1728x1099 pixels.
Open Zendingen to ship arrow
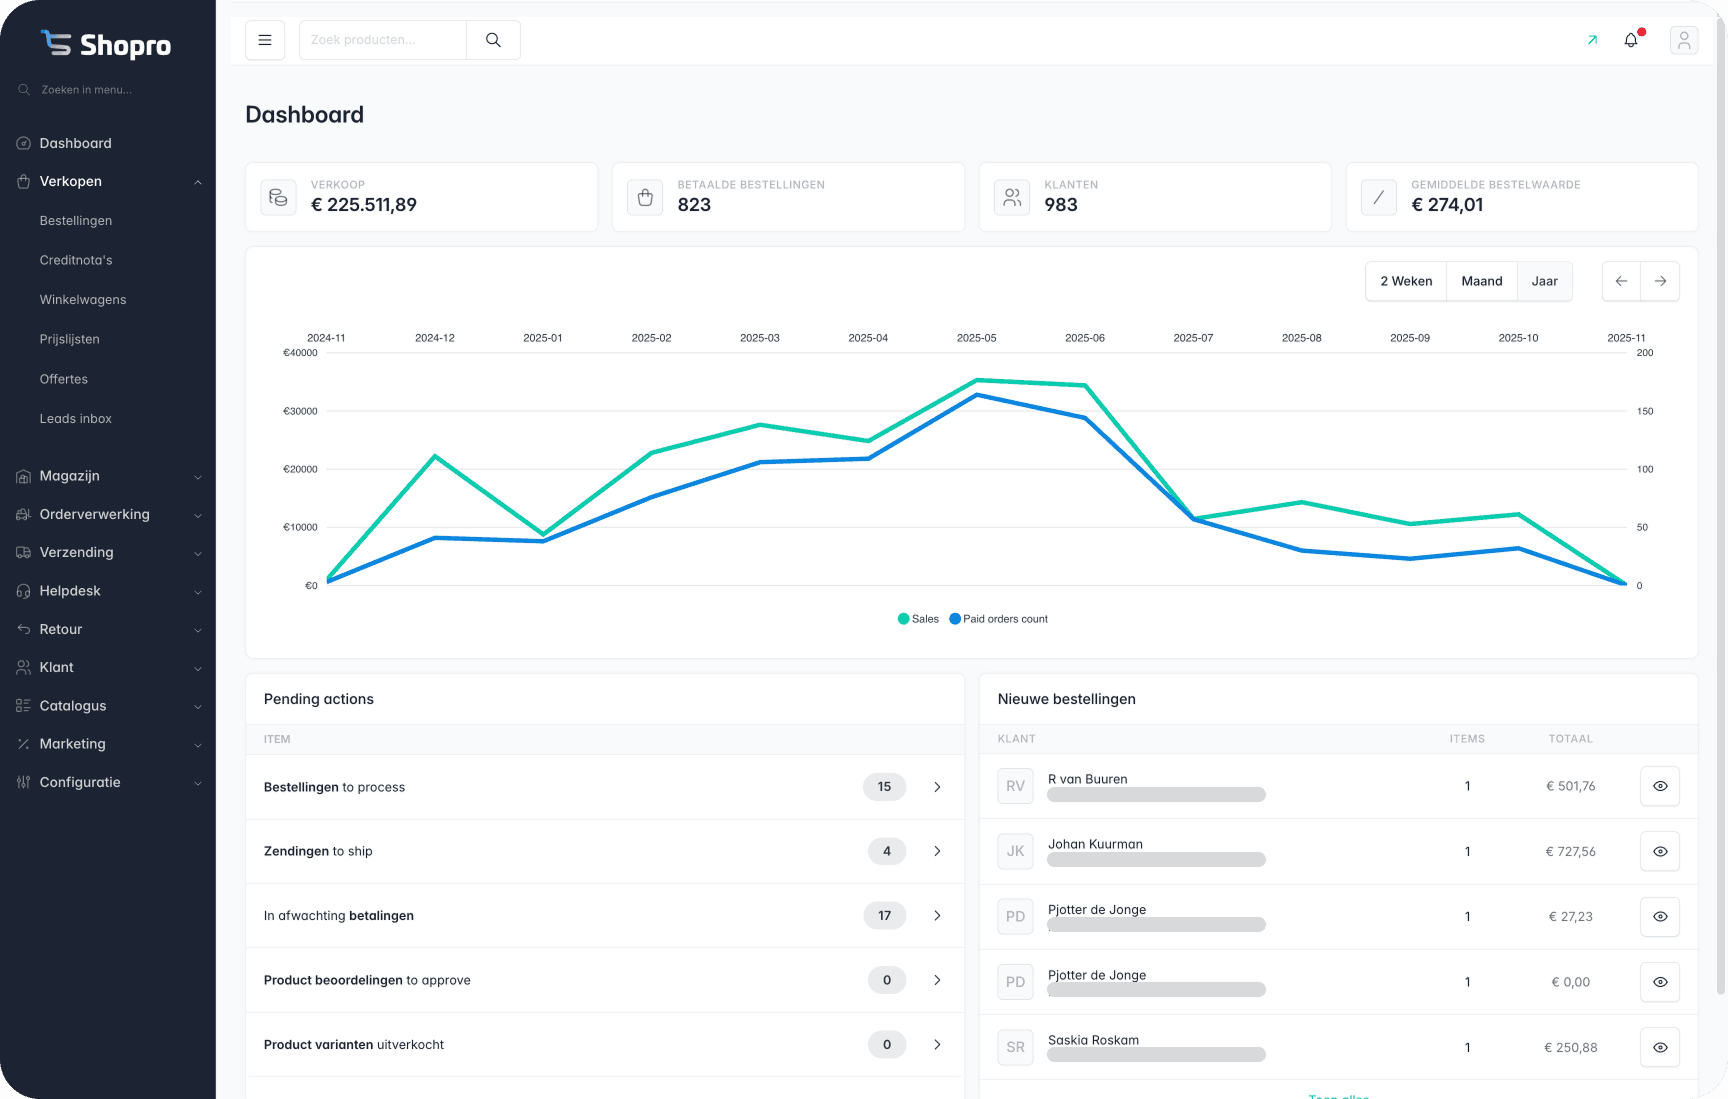click(x=937, y=851)
